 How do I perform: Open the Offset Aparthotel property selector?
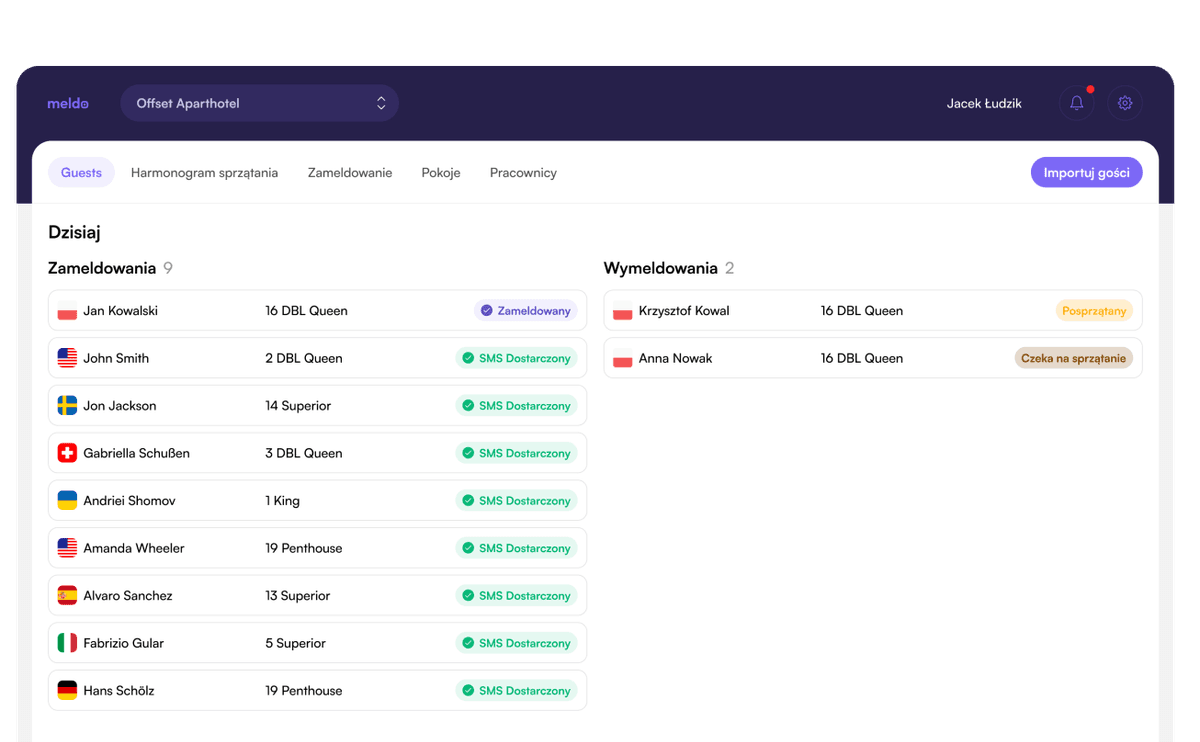(x=259, y=102)
